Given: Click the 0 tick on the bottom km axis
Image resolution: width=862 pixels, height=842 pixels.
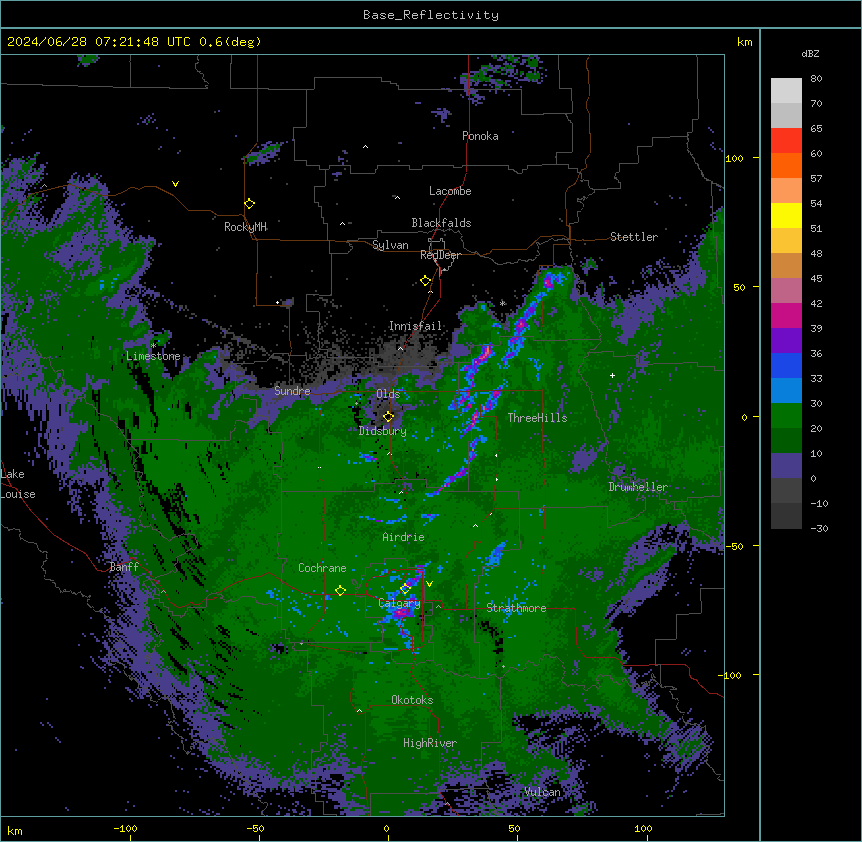Looking at the screenshot, I should (386, 828).
